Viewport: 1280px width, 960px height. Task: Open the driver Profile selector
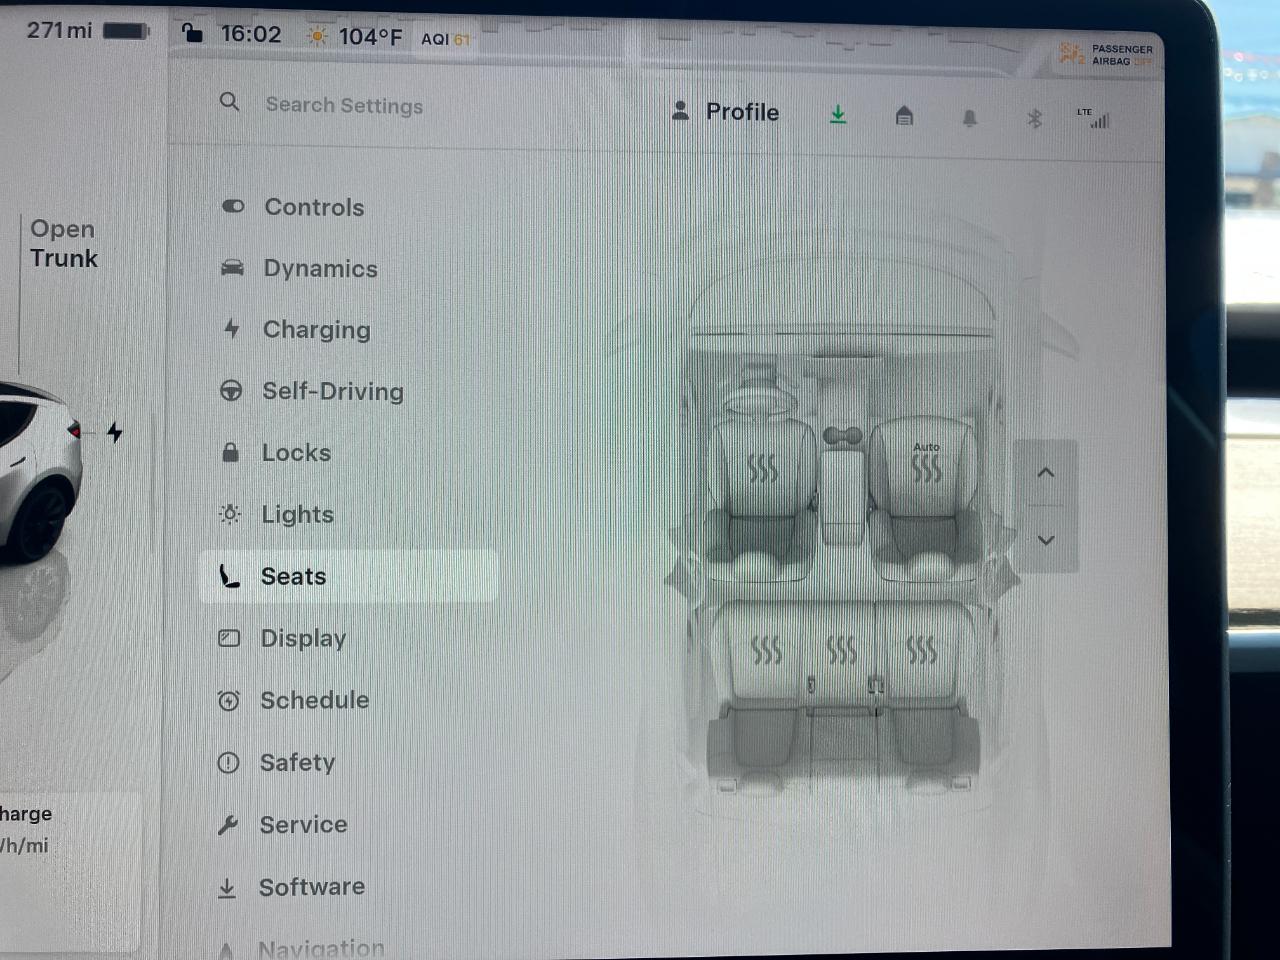pyautogui.click(x=726, y=112)
